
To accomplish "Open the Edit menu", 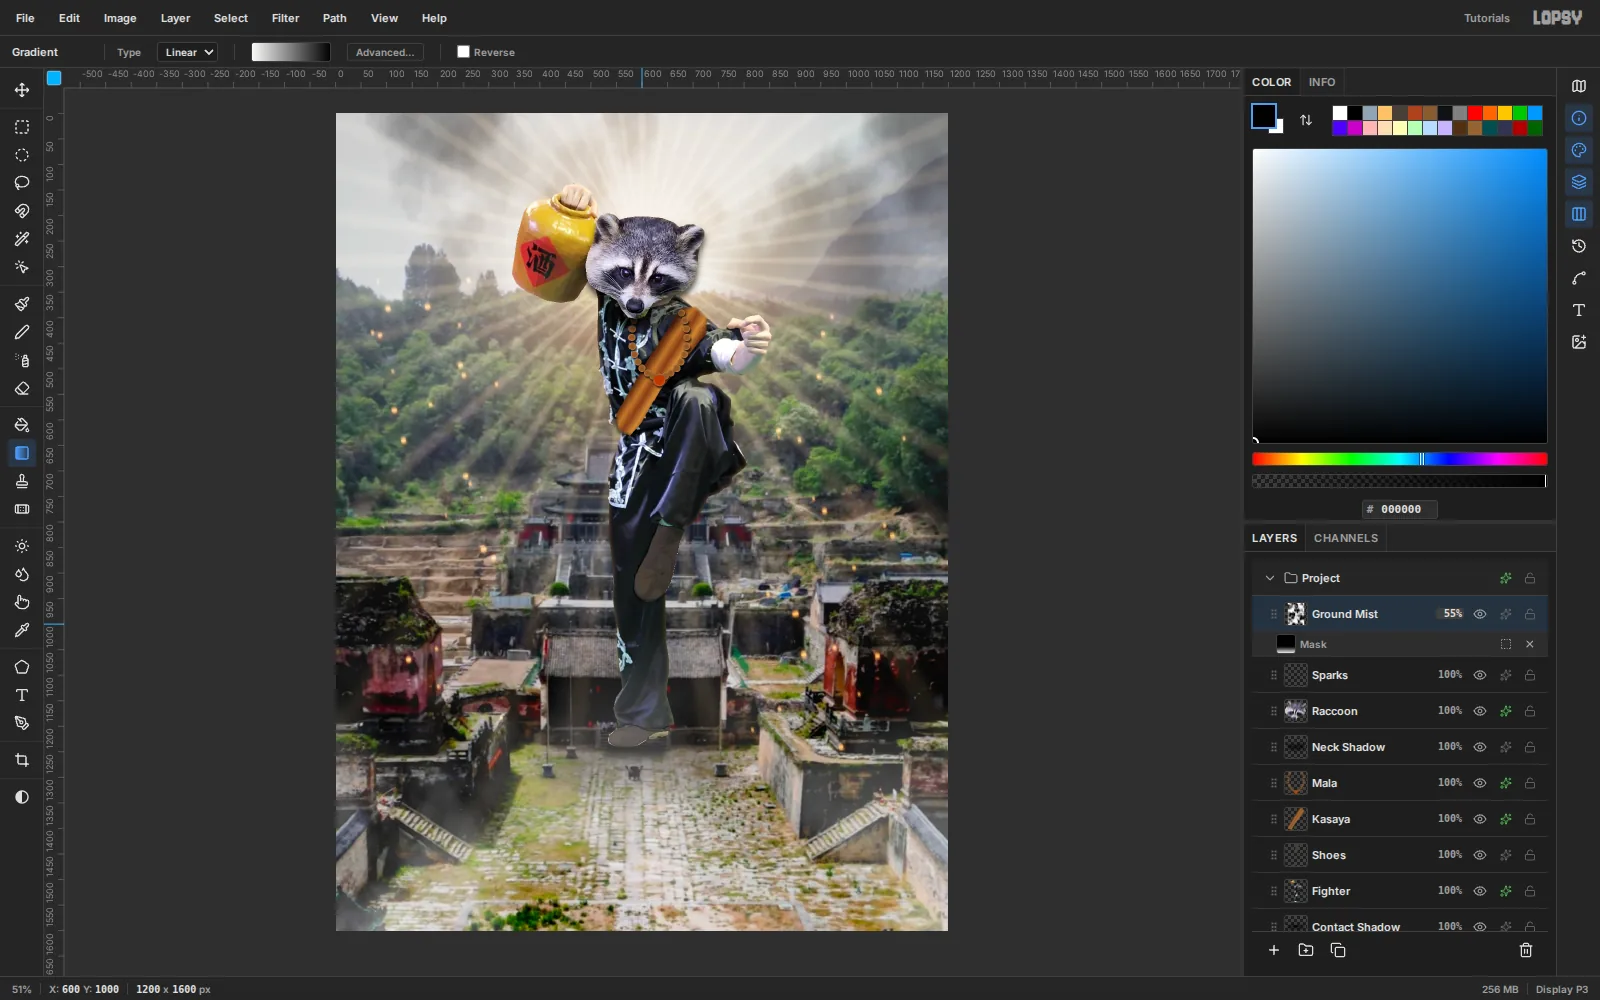I will (69, 18).
